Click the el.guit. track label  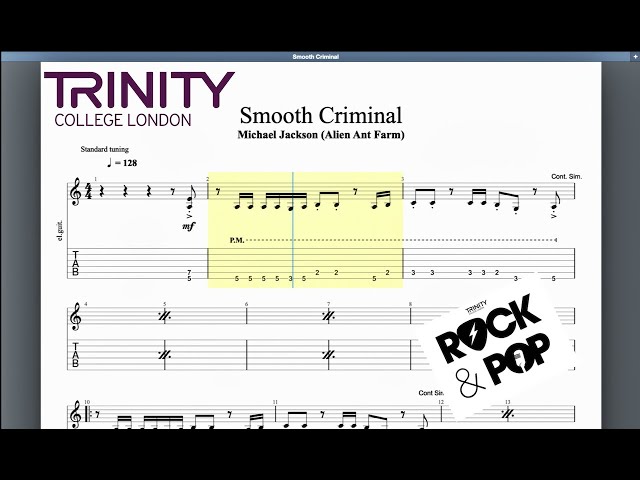[60, 231]
